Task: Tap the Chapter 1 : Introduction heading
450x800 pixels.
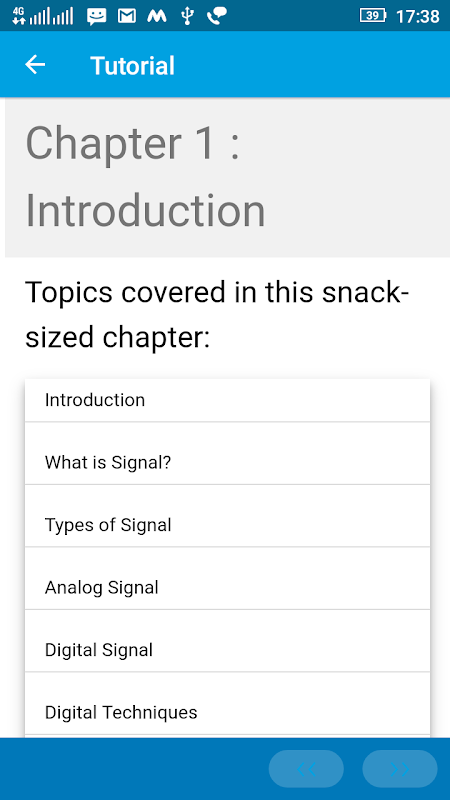Action: (146, 177)
